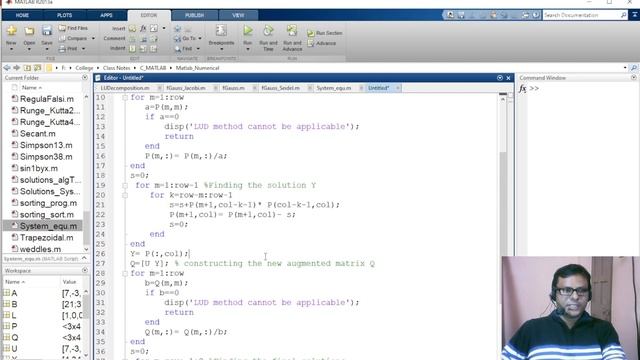
Task: Click the Find search tool
Action: tap(183, 49)
